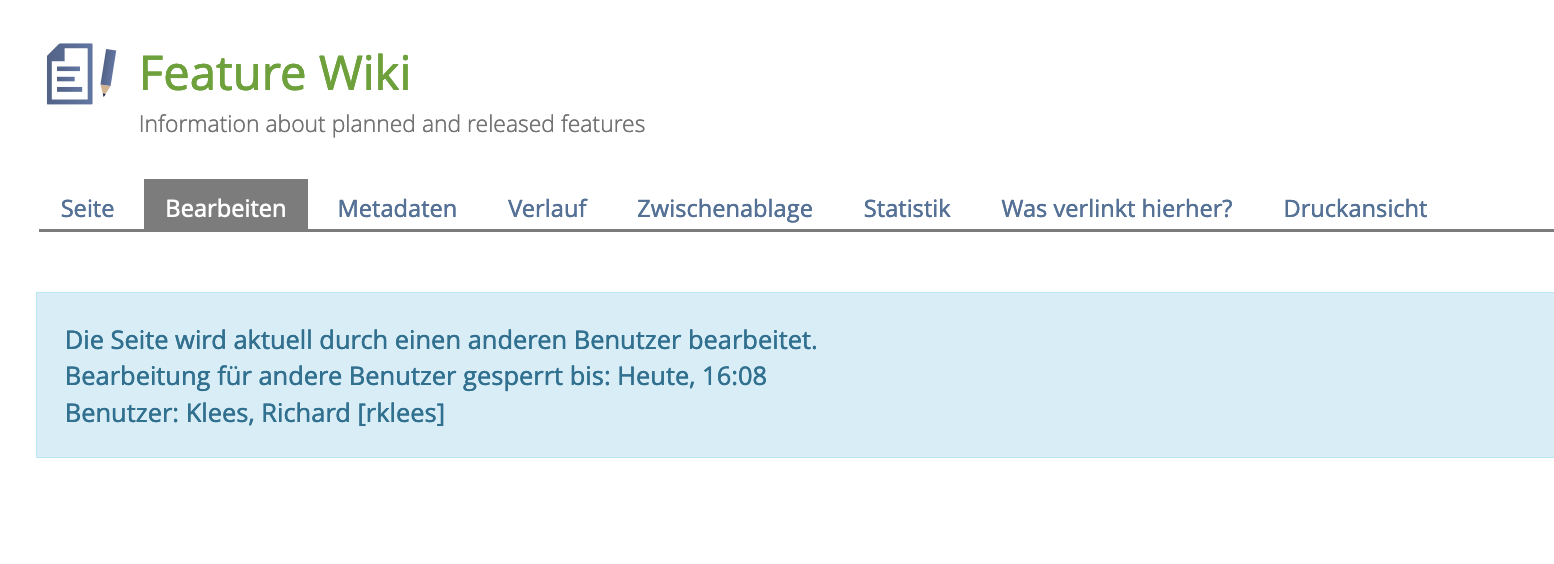Open the Metadaten tab
Screen dimensions: 1554x564
pyautogui.click(x=397, y=208)
